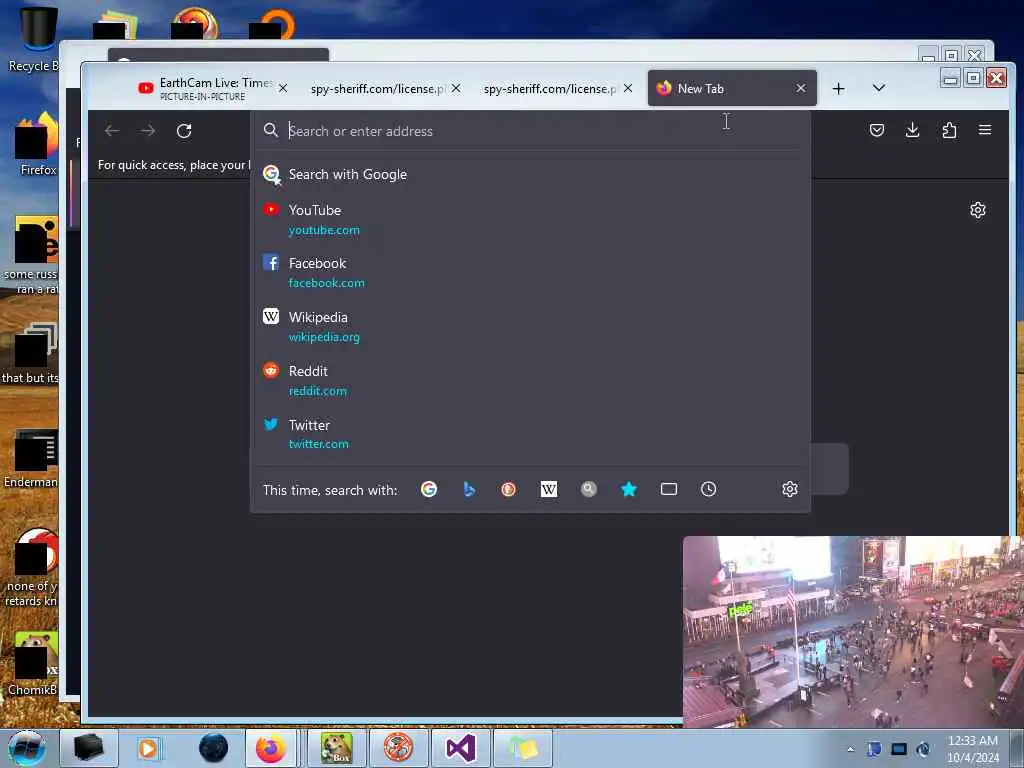Go forward with the forward arrow
This screenshot has height=768, width=1024.
[148, 131]
